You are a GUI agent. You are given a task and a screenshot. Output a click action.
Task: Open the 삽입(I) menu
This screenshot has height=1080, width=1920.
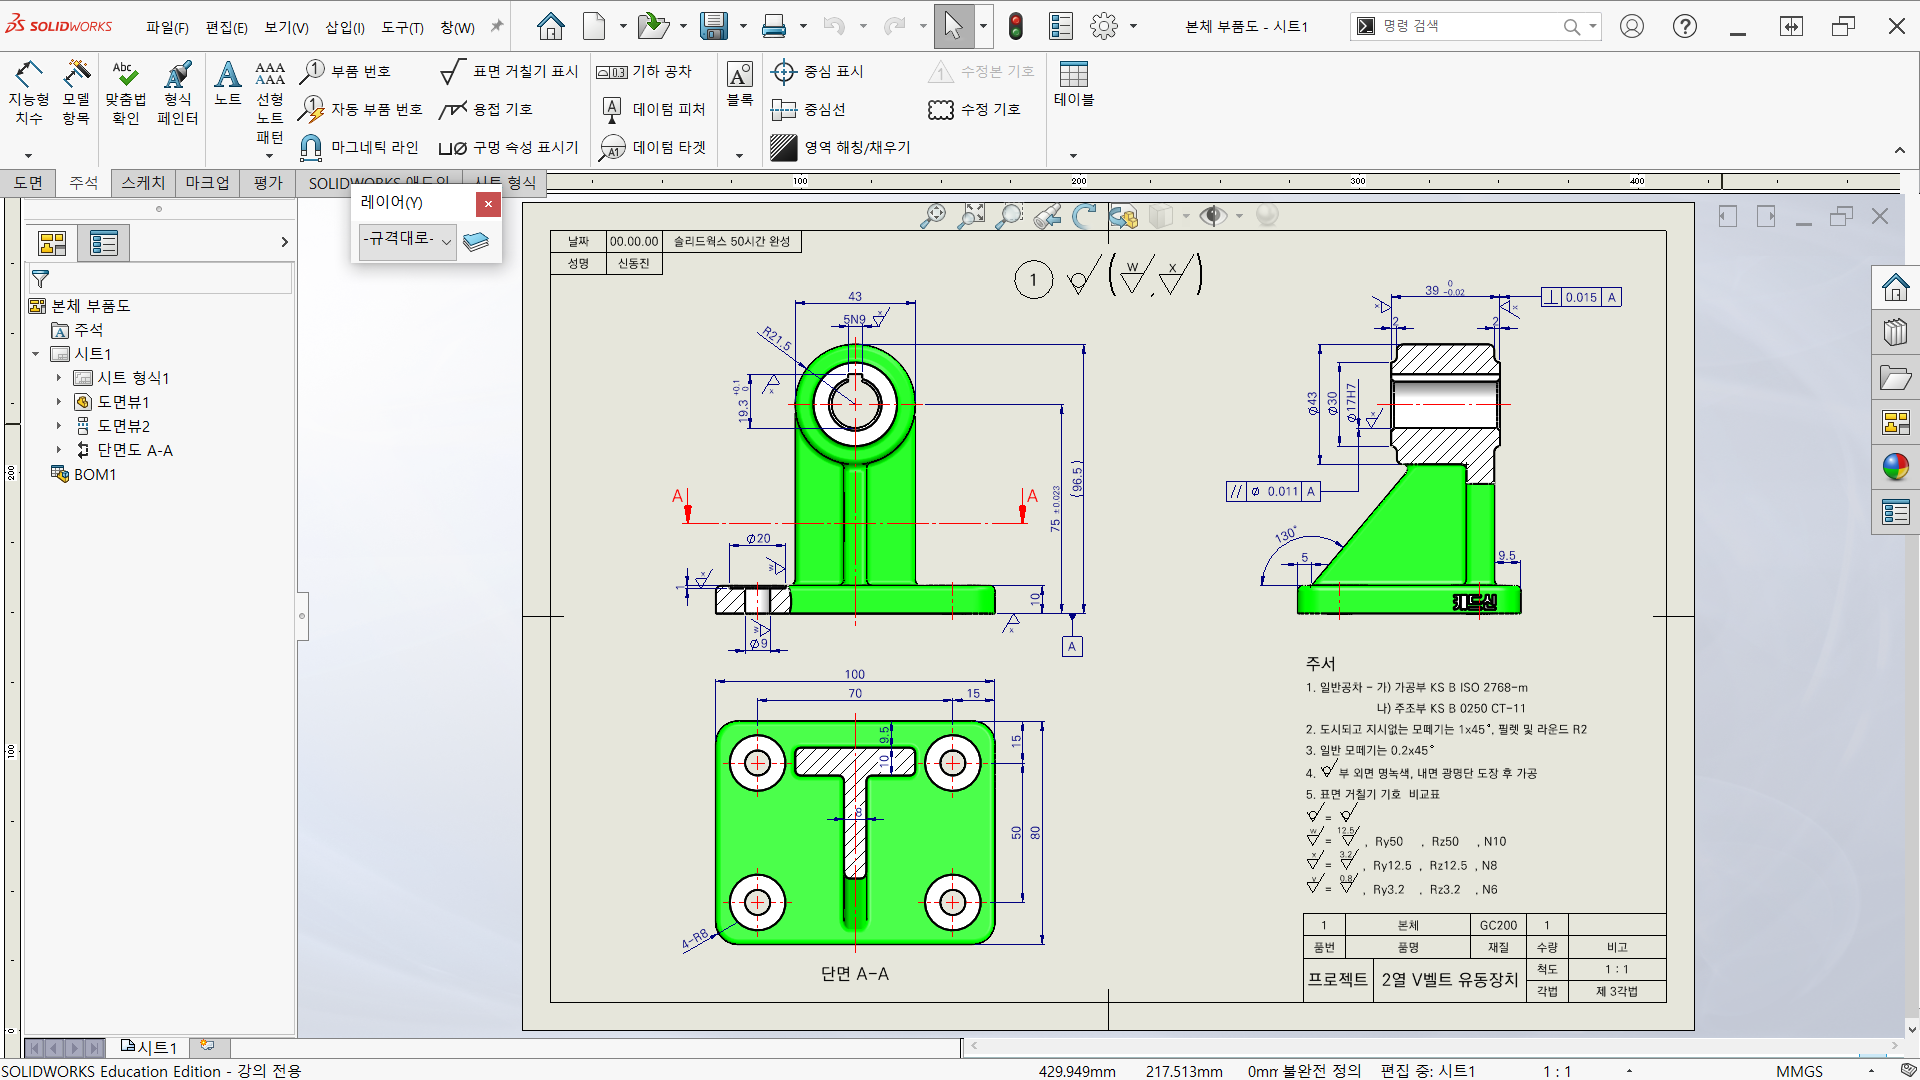click(345, 27)
